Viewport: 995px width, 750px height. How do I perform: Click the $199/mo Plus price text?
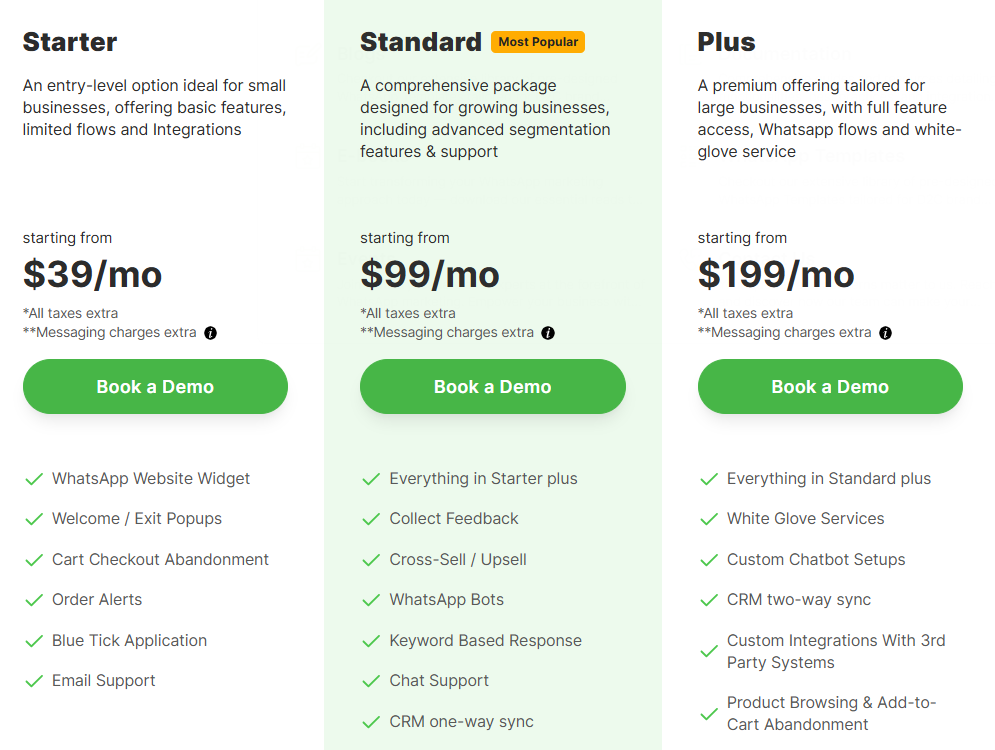pos(777,274)
